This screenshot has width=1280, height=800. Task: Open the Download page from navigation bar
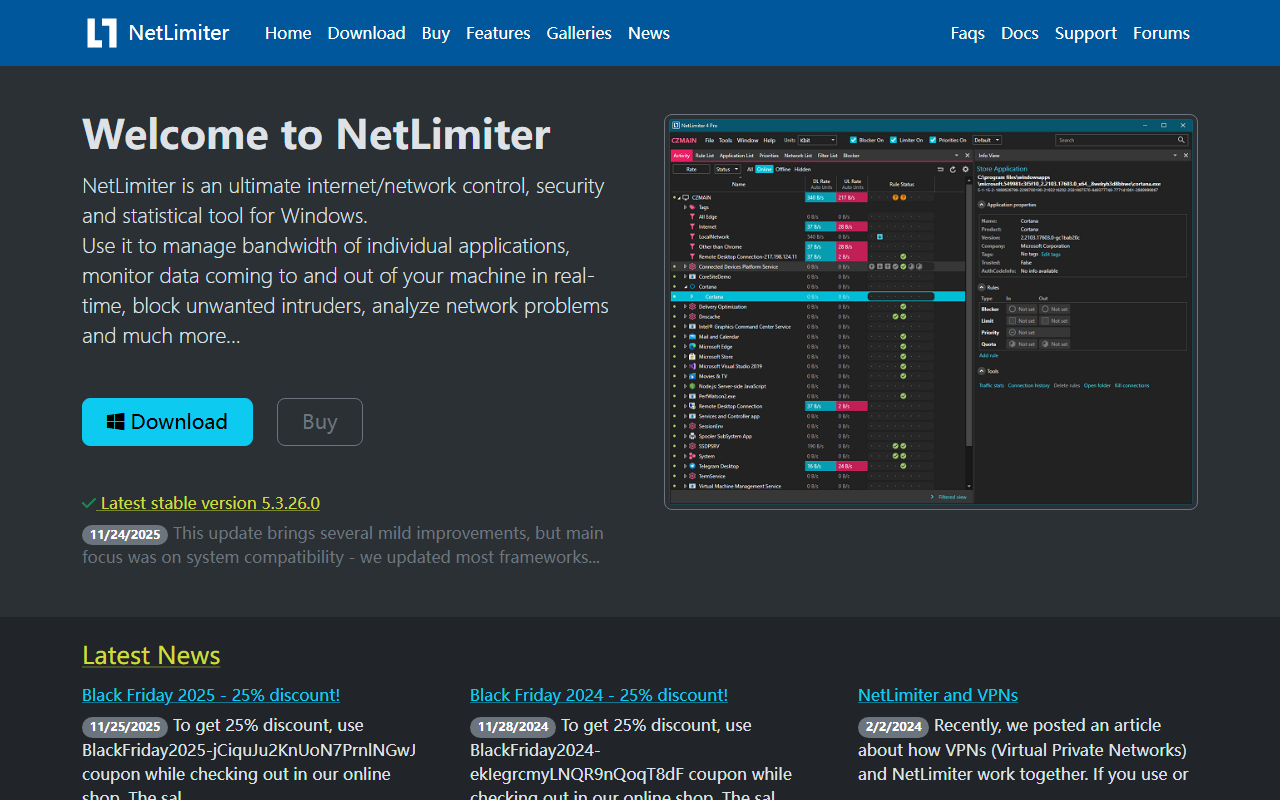click(x=366, y=33)
